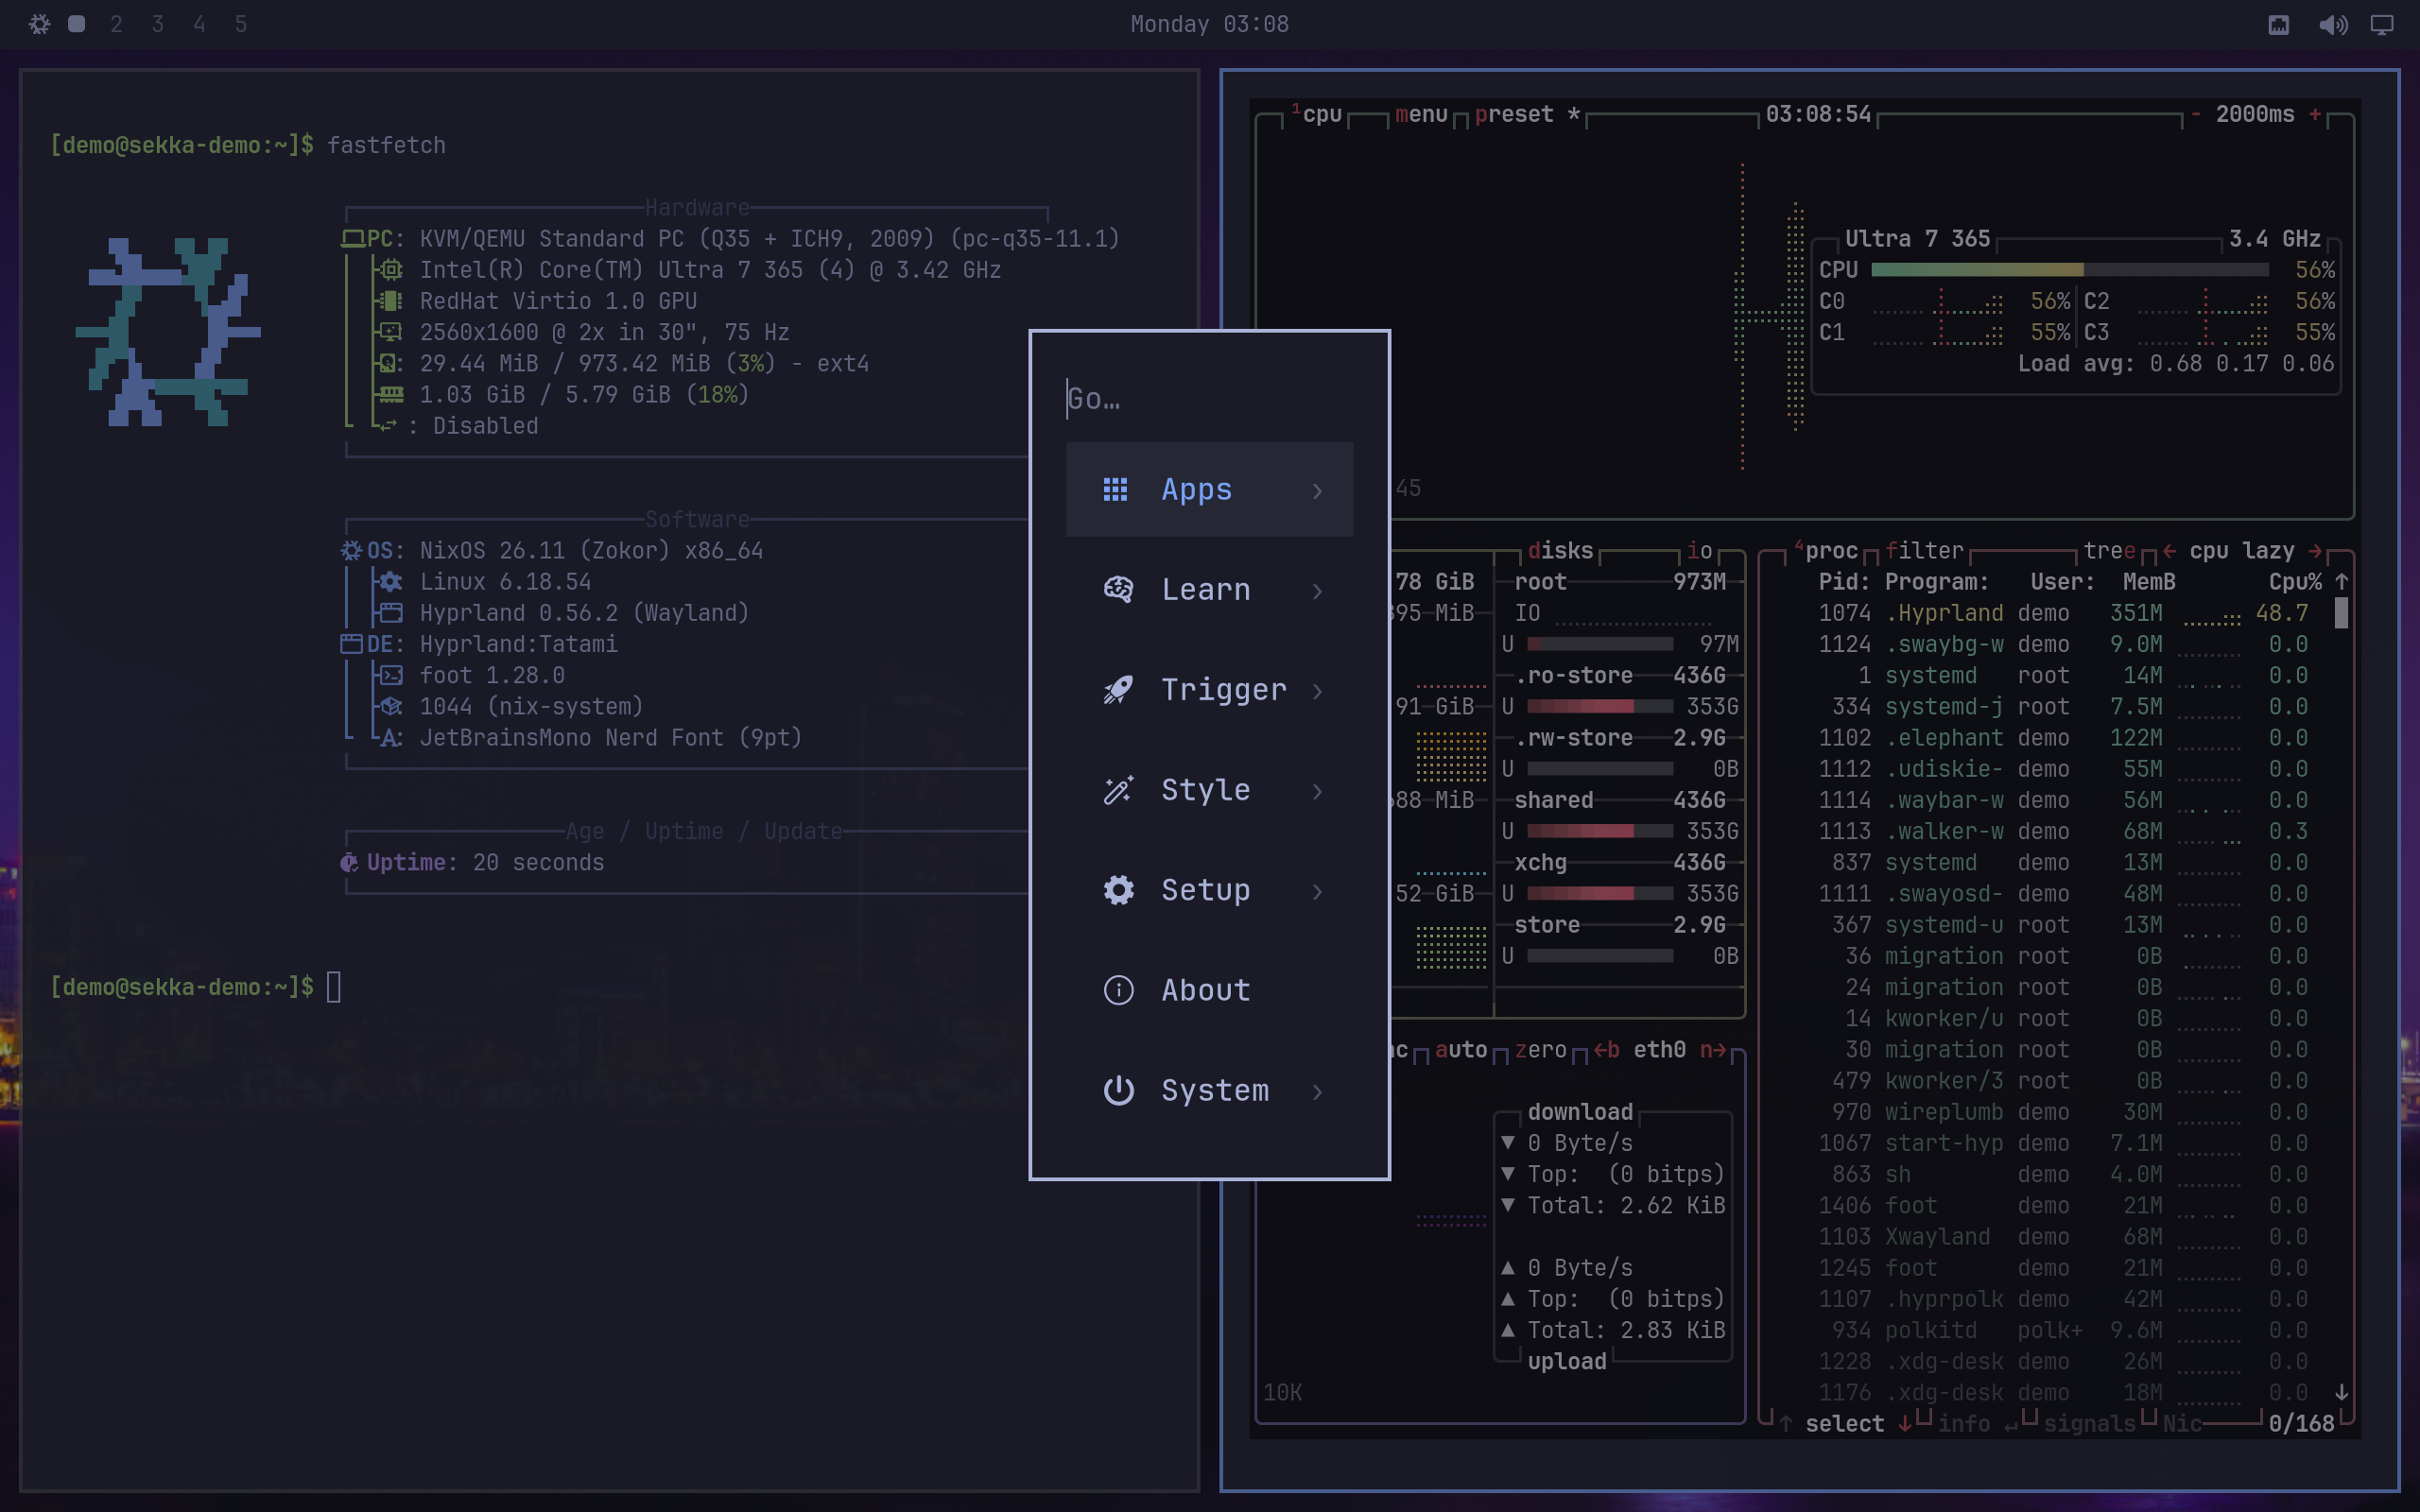Toggle btop lazy CPU sorting
This screenshot has height=1512, width=2420.
(2268, 551)
